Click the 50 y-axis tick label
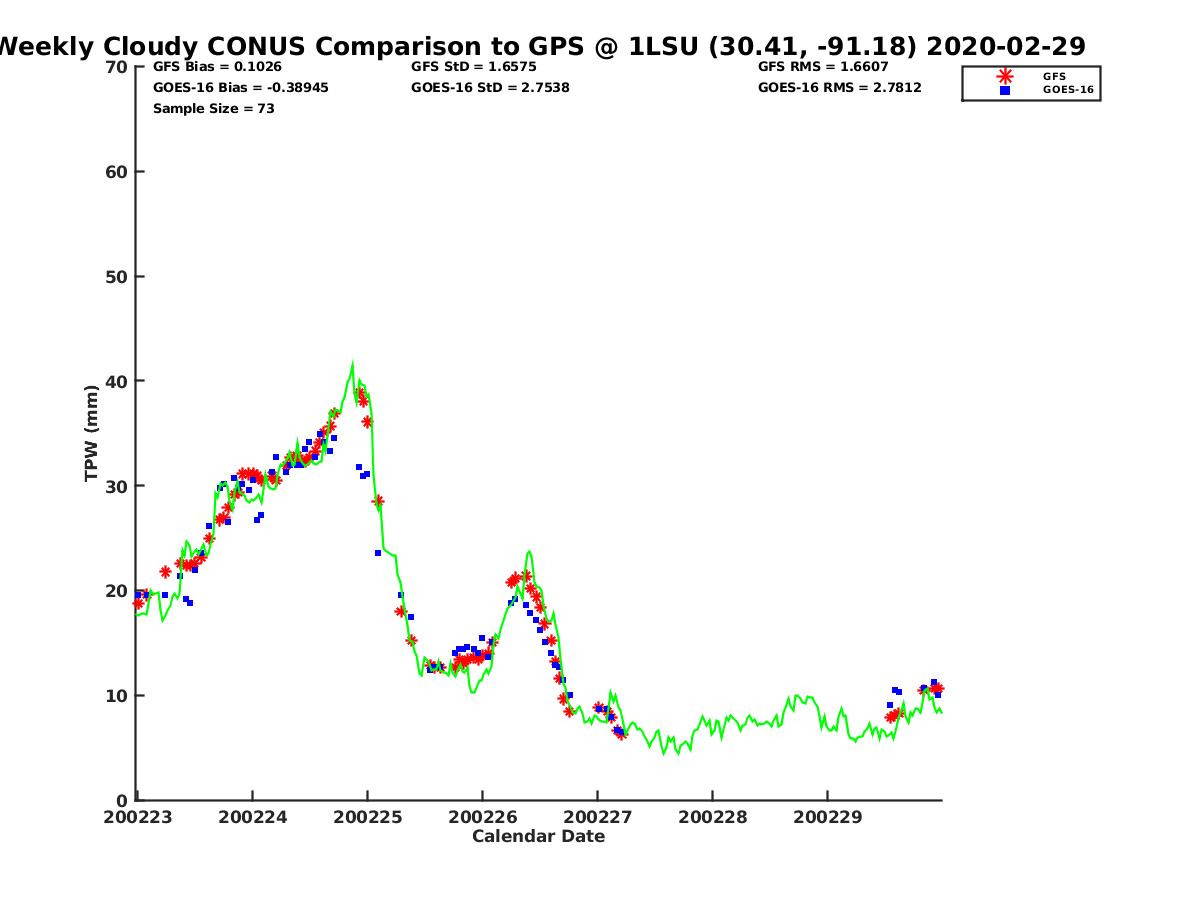Screen dimensions: 1200x900 (x=116, y=277)
